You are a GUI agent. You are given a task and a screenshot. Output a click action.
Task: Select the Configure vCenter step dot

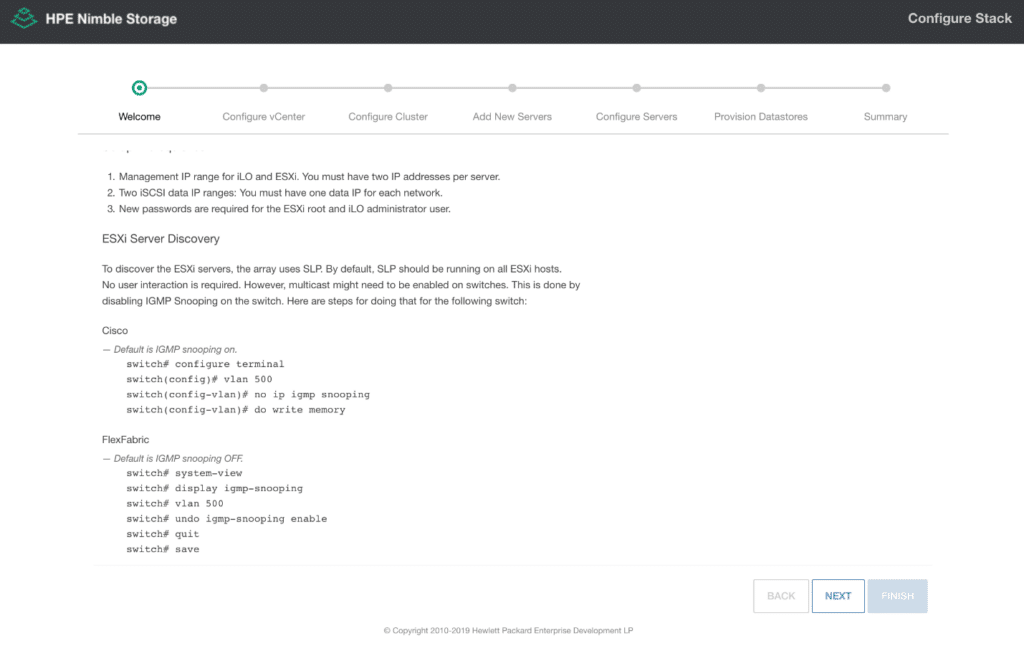[x=264, y=88]
